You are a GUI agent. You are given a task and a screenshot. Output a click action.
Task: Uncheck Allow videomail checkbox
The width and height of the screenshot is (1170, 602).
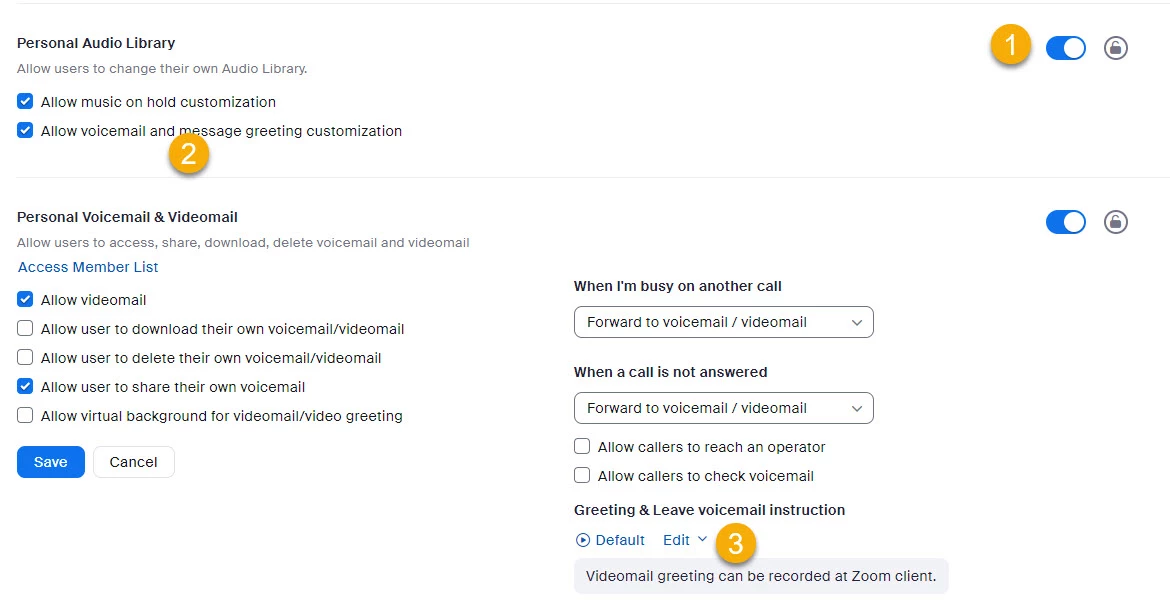(26, 300)
